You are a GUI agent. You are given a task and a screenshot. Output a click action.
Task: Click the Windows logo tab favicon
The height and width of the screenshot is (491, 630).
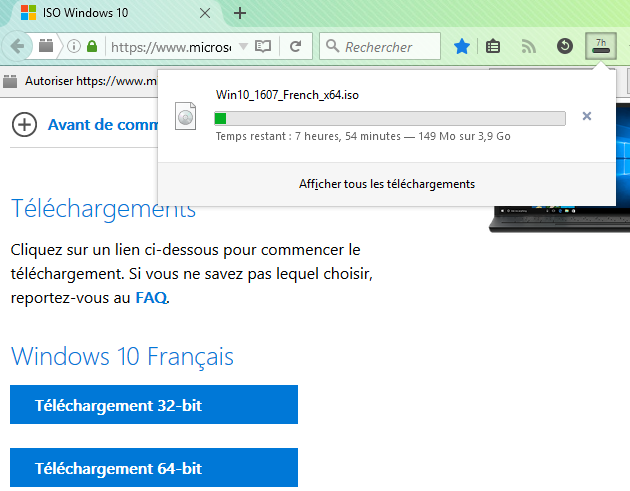[x=29, y=13]
